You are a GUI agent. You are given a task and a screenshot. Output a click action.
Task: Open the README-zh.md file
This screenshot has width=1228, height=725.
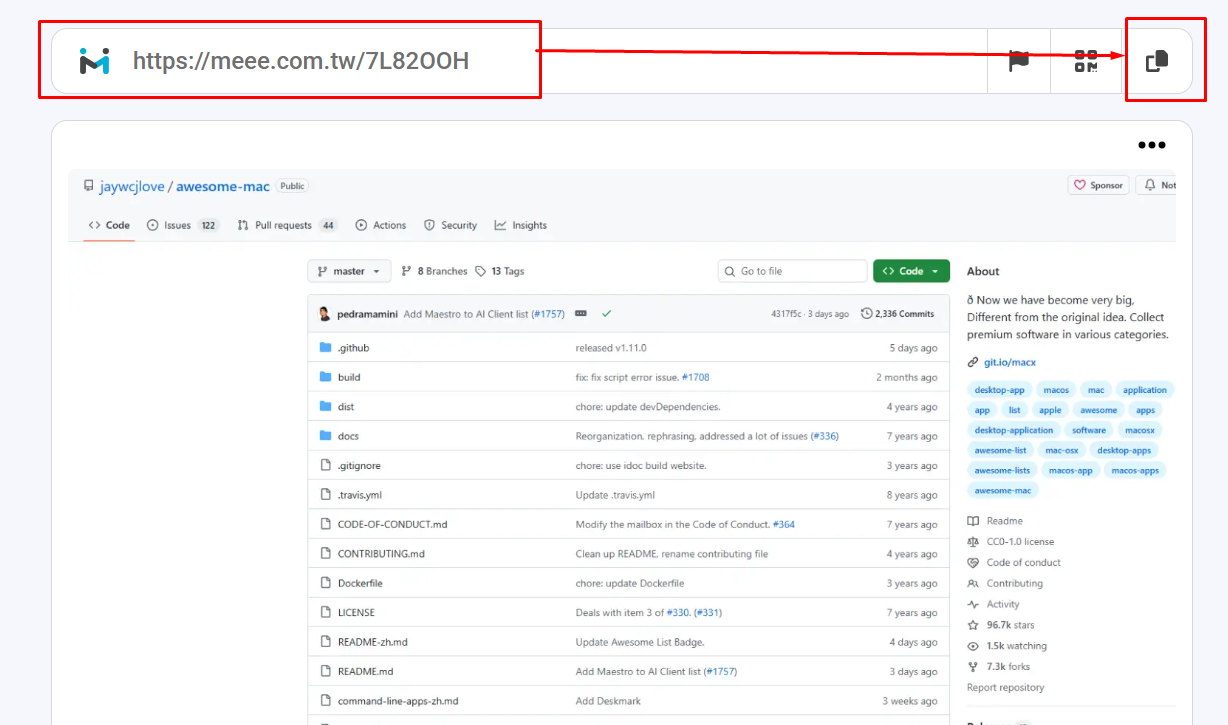[373, 642]
